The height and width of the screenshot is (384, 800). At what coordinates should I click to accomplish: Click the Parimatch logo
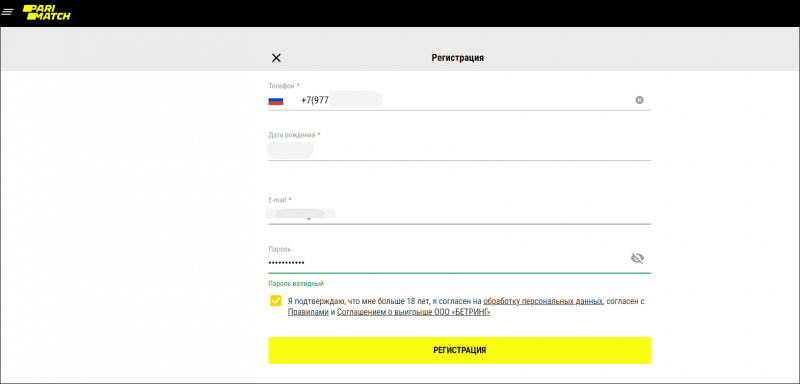[46, 12]
